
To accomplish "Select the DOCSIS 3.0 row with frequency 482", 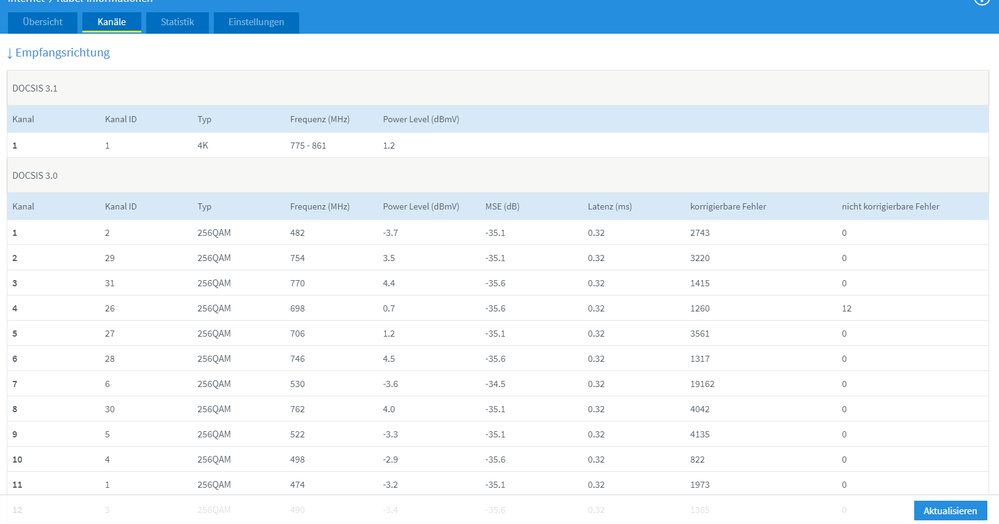I will pos(498,233).
